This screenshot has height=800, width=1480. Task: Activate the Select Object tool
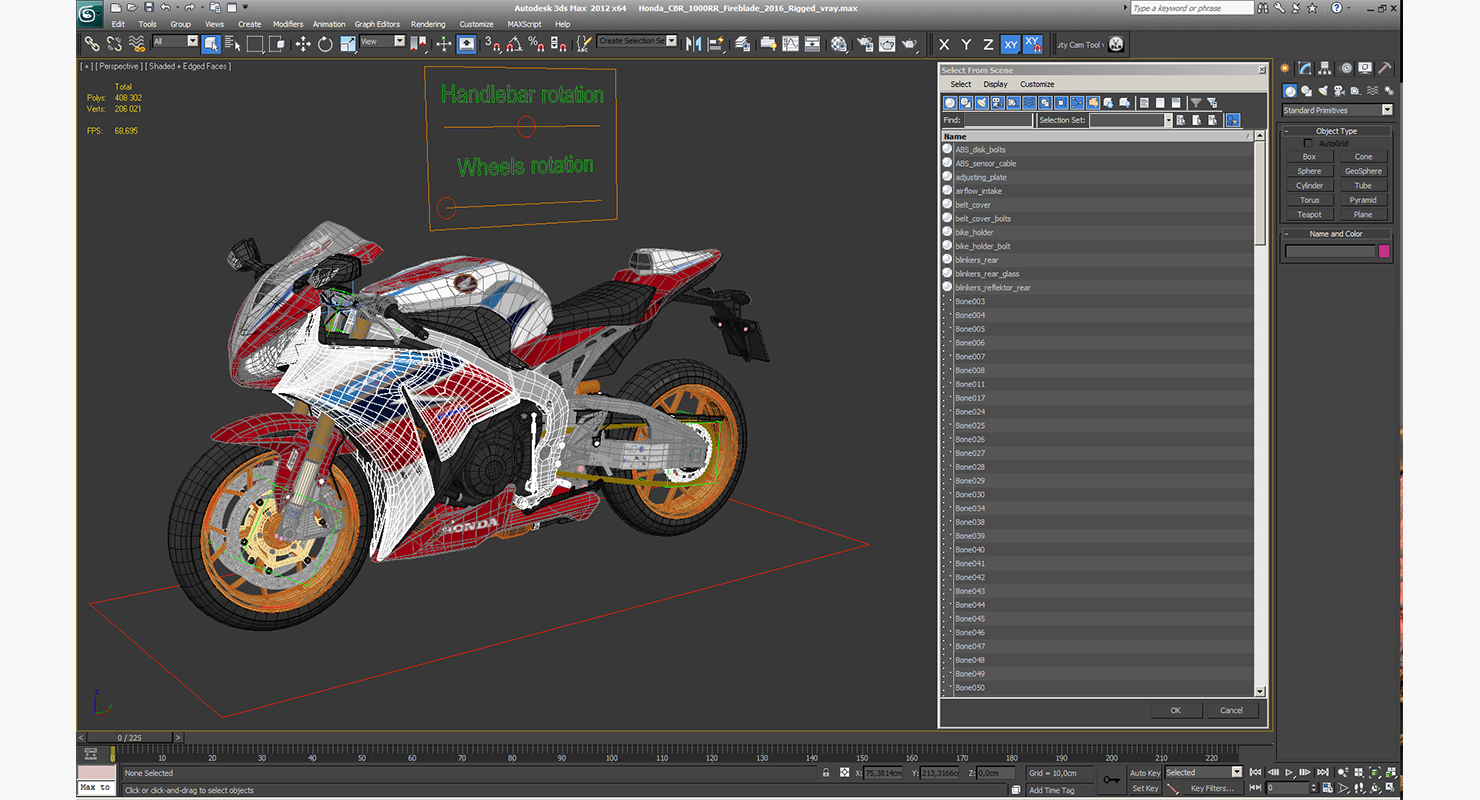tap(211, 44)
